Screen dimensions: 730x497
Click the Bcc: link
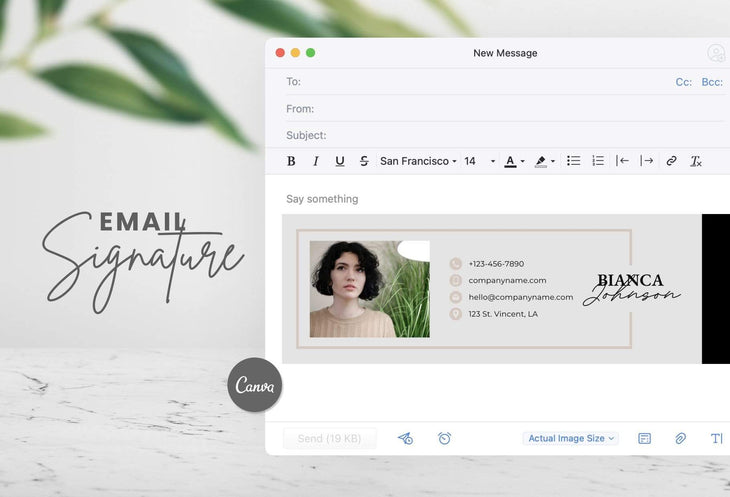pyautogui.click(x=712, y=82)
